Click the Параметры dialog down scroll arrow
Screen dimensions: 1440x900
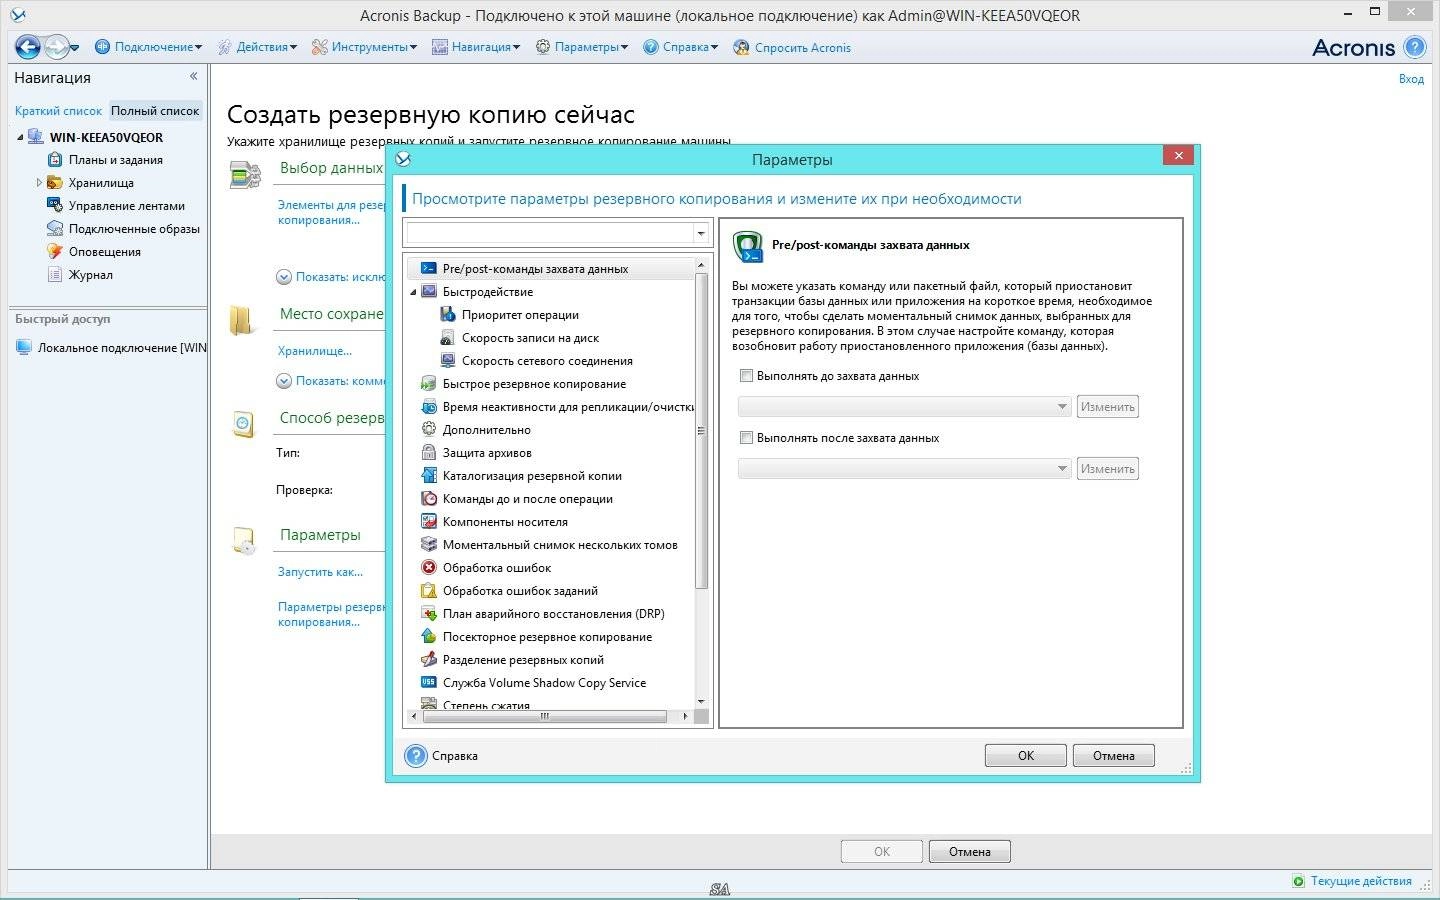coord(701,702)
